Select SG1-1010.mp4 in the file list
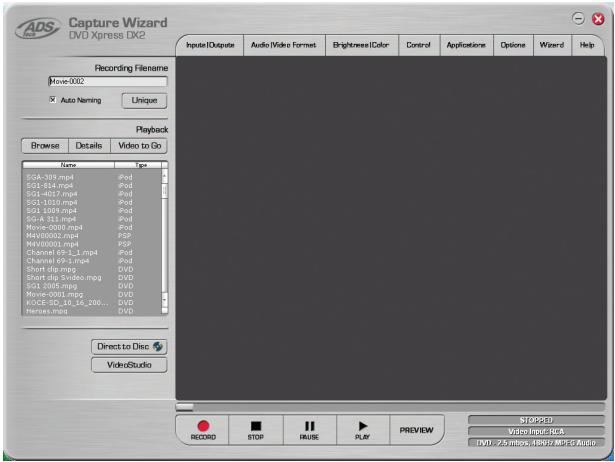 (x=92, y=202)
